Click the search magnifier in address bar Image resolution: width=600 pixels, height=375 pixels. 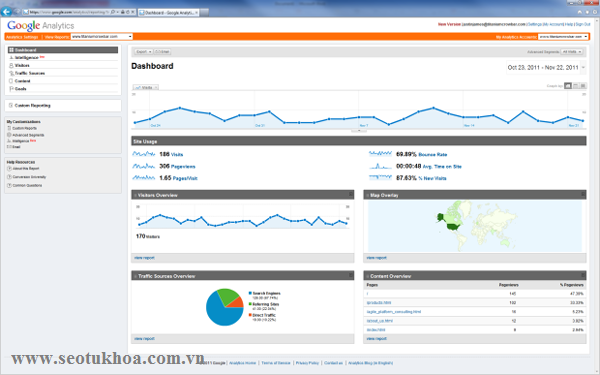(x=113, y=12)
